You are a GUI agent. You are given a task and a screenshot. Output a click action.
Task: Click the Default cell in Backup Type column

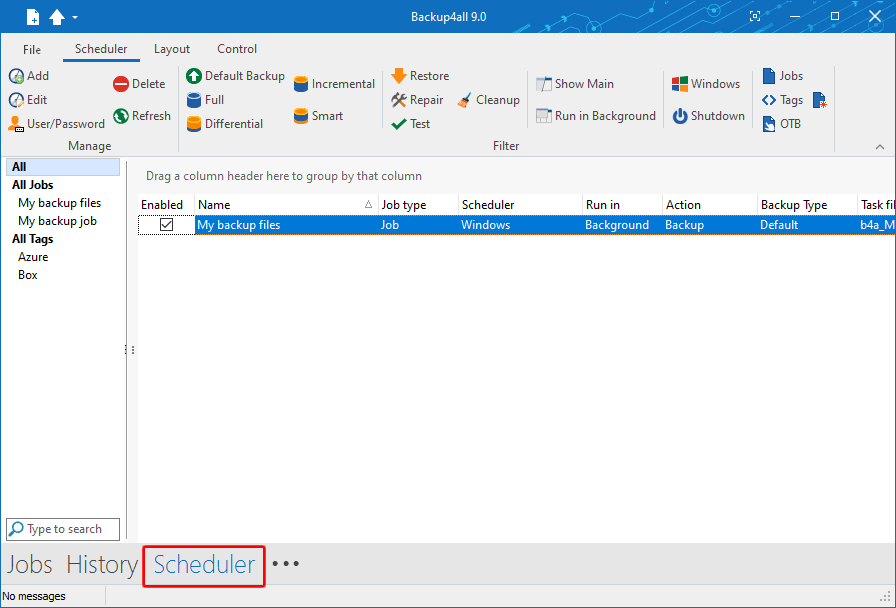[807, 225]
